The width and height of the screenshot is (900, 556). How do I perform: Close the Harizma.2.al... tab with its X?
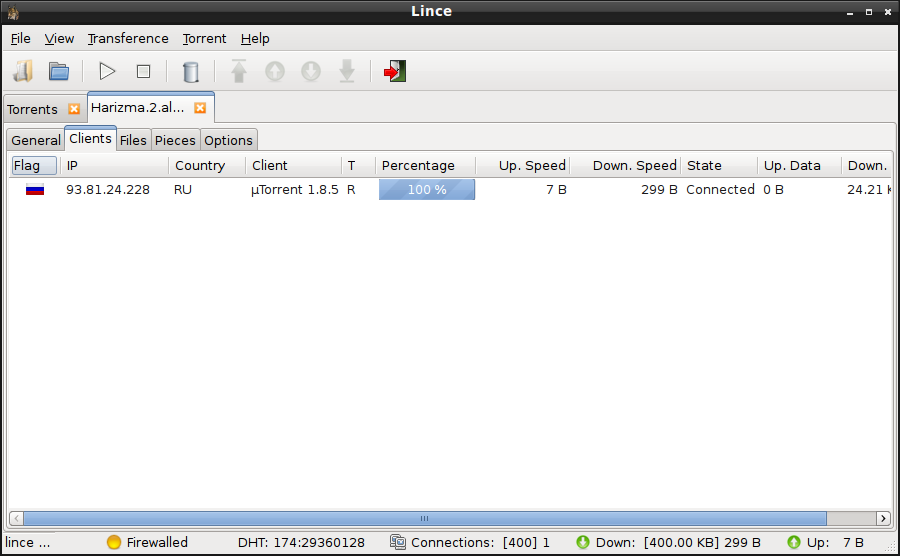pos(200,108)
